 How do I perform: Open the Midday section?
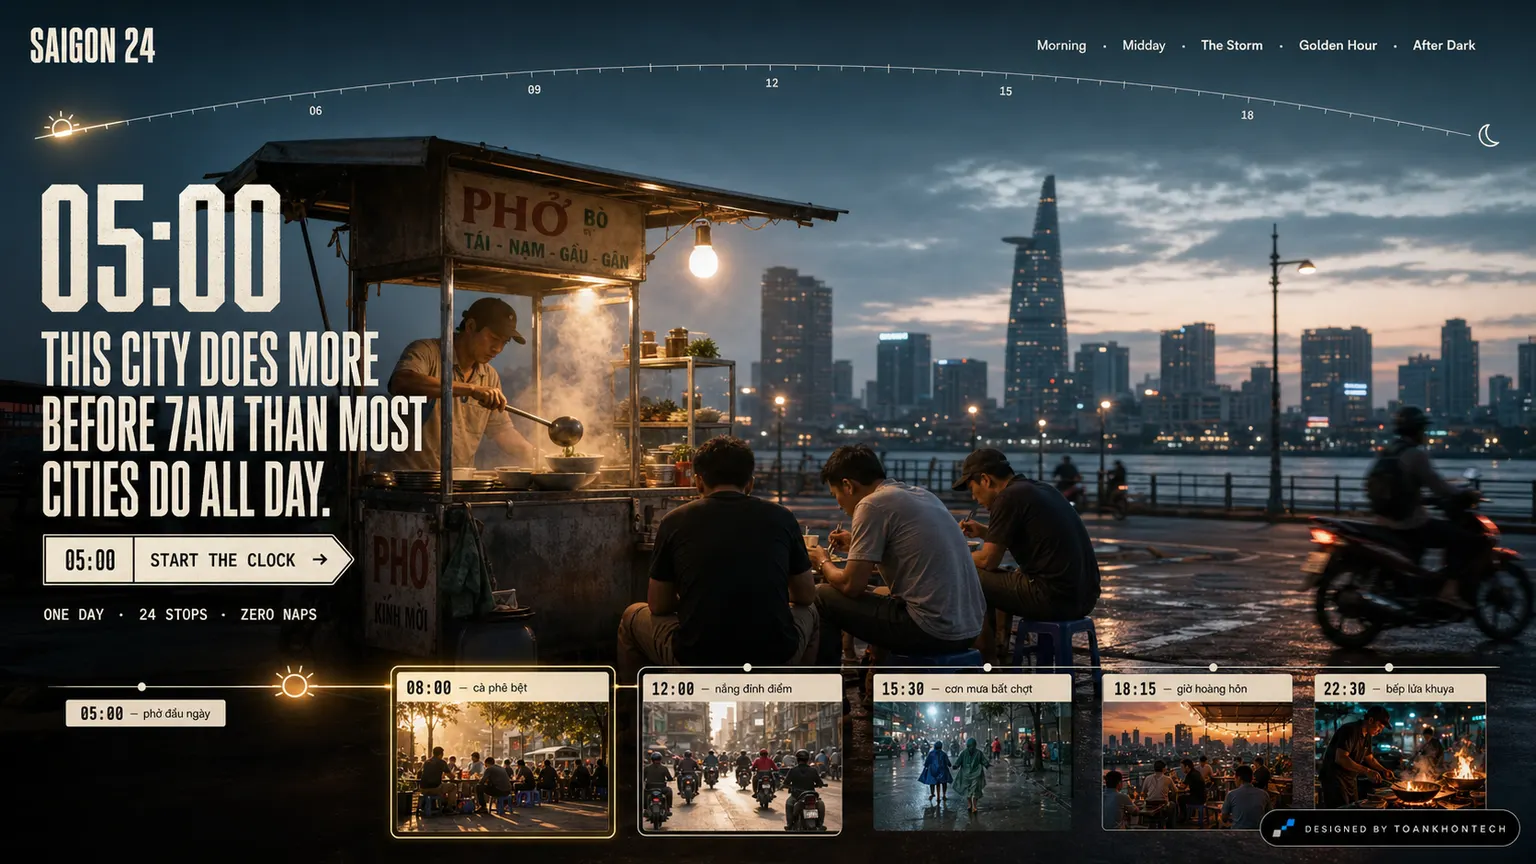pos(1143,45)
